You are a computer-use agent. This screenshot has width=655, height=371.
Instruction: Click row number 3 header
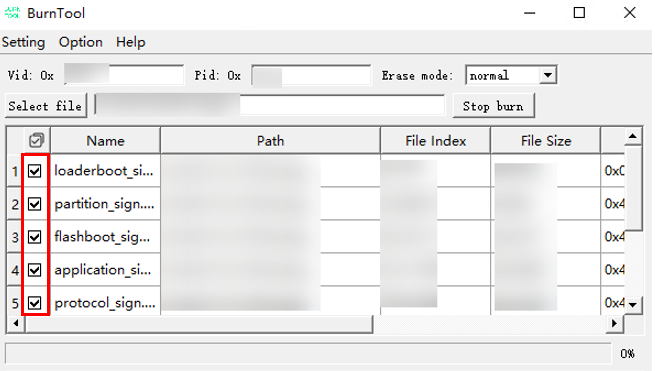pyautogui.click(x=15, y=237)
